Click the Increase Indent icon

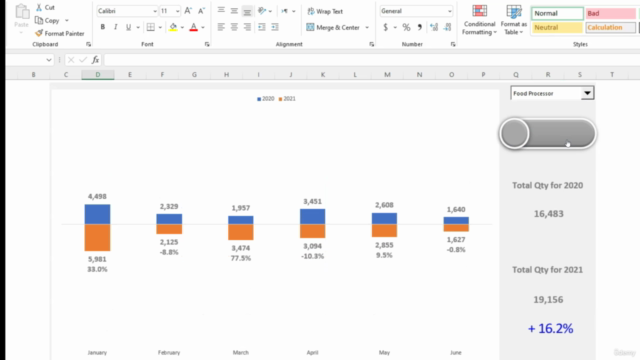pos(275,27)
